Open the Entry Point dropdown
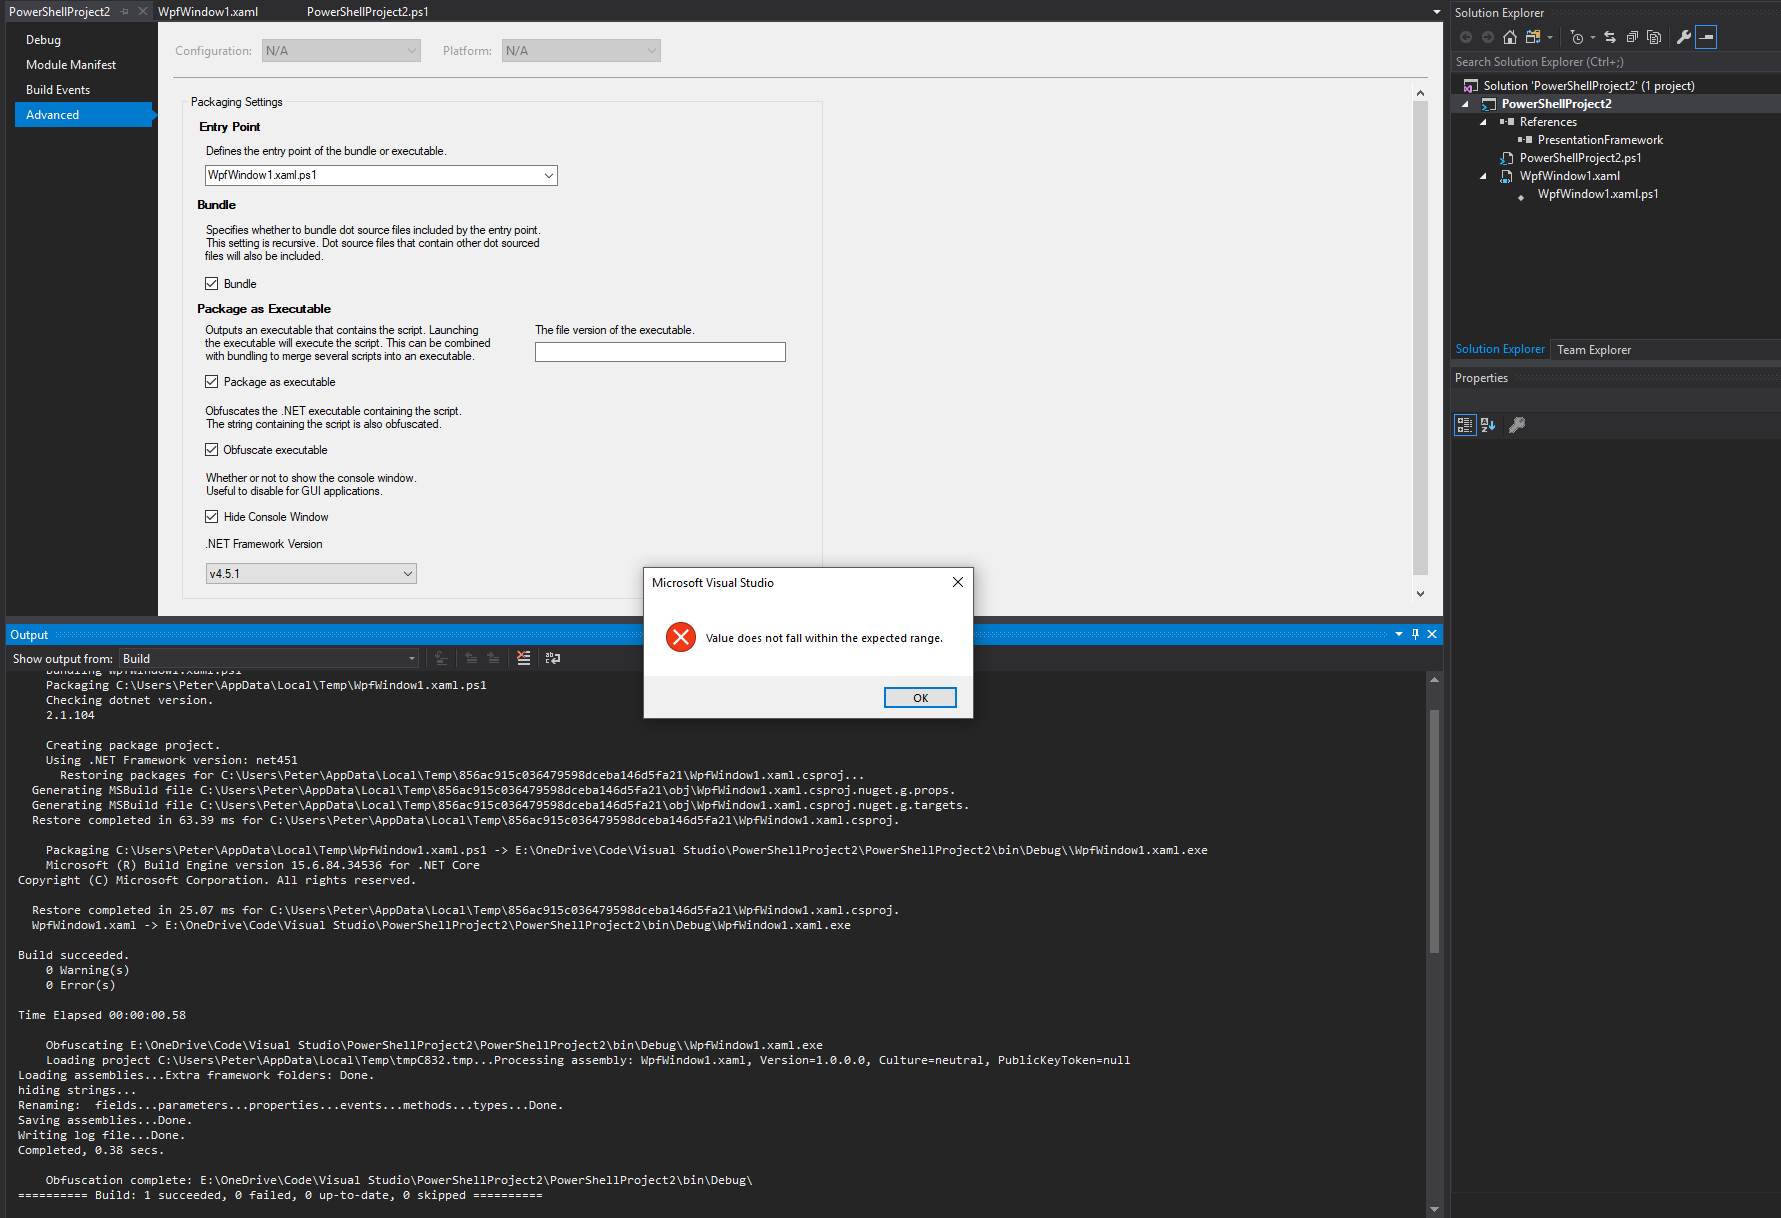Image resolution: width=1781 pixels, height=1218 pixels. pos(548,175)
